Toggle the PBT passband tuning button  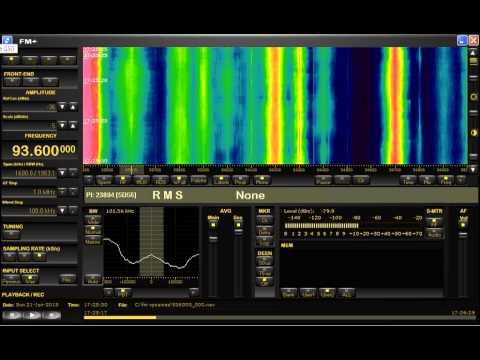[x=123, y=293]
